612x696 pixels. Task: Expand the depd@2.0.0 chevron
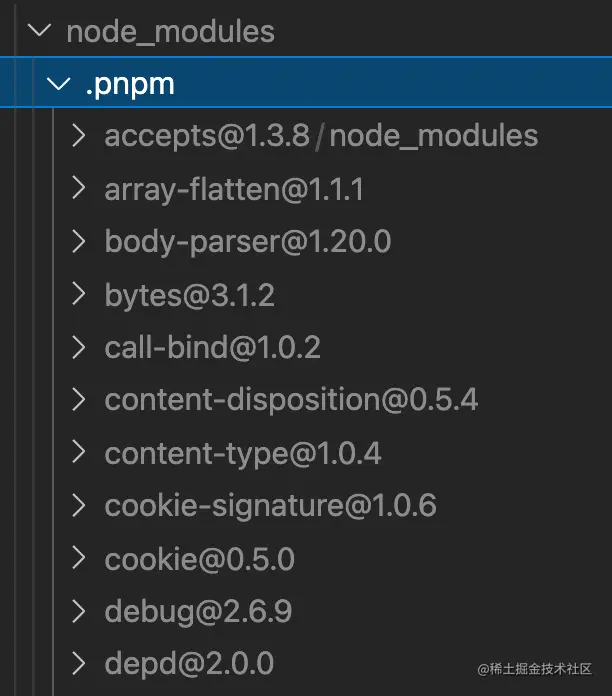click(79, 664)
